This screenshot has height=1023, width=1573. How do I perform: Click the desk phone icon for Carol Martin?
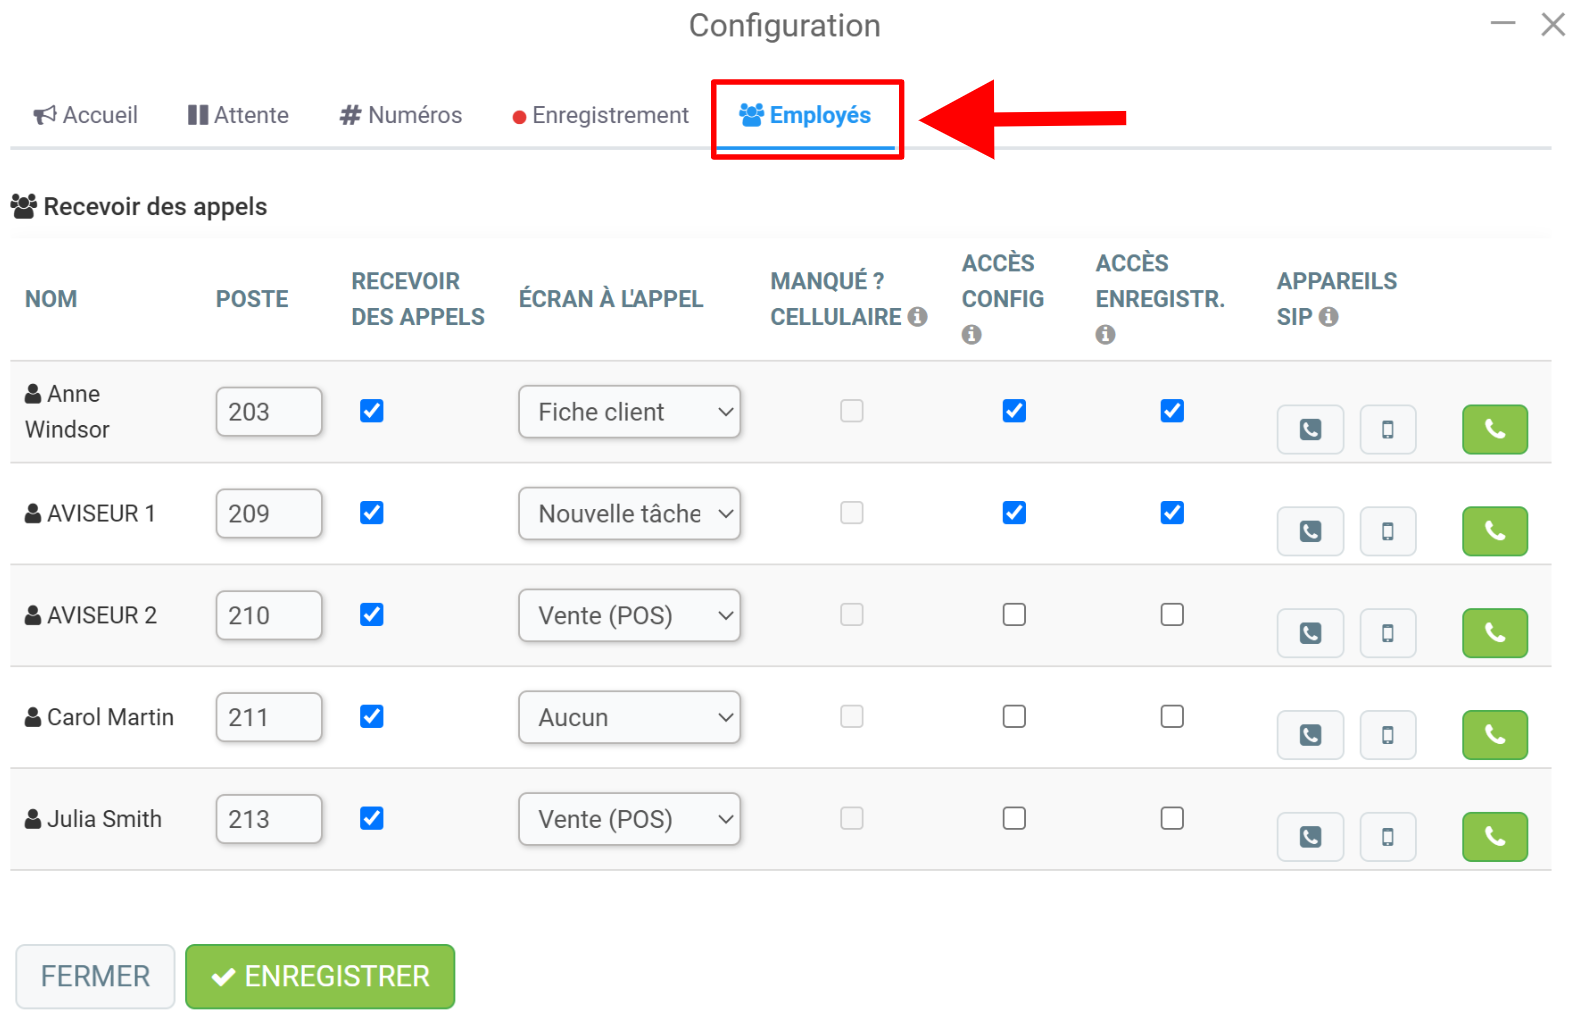click(1310, 736)
